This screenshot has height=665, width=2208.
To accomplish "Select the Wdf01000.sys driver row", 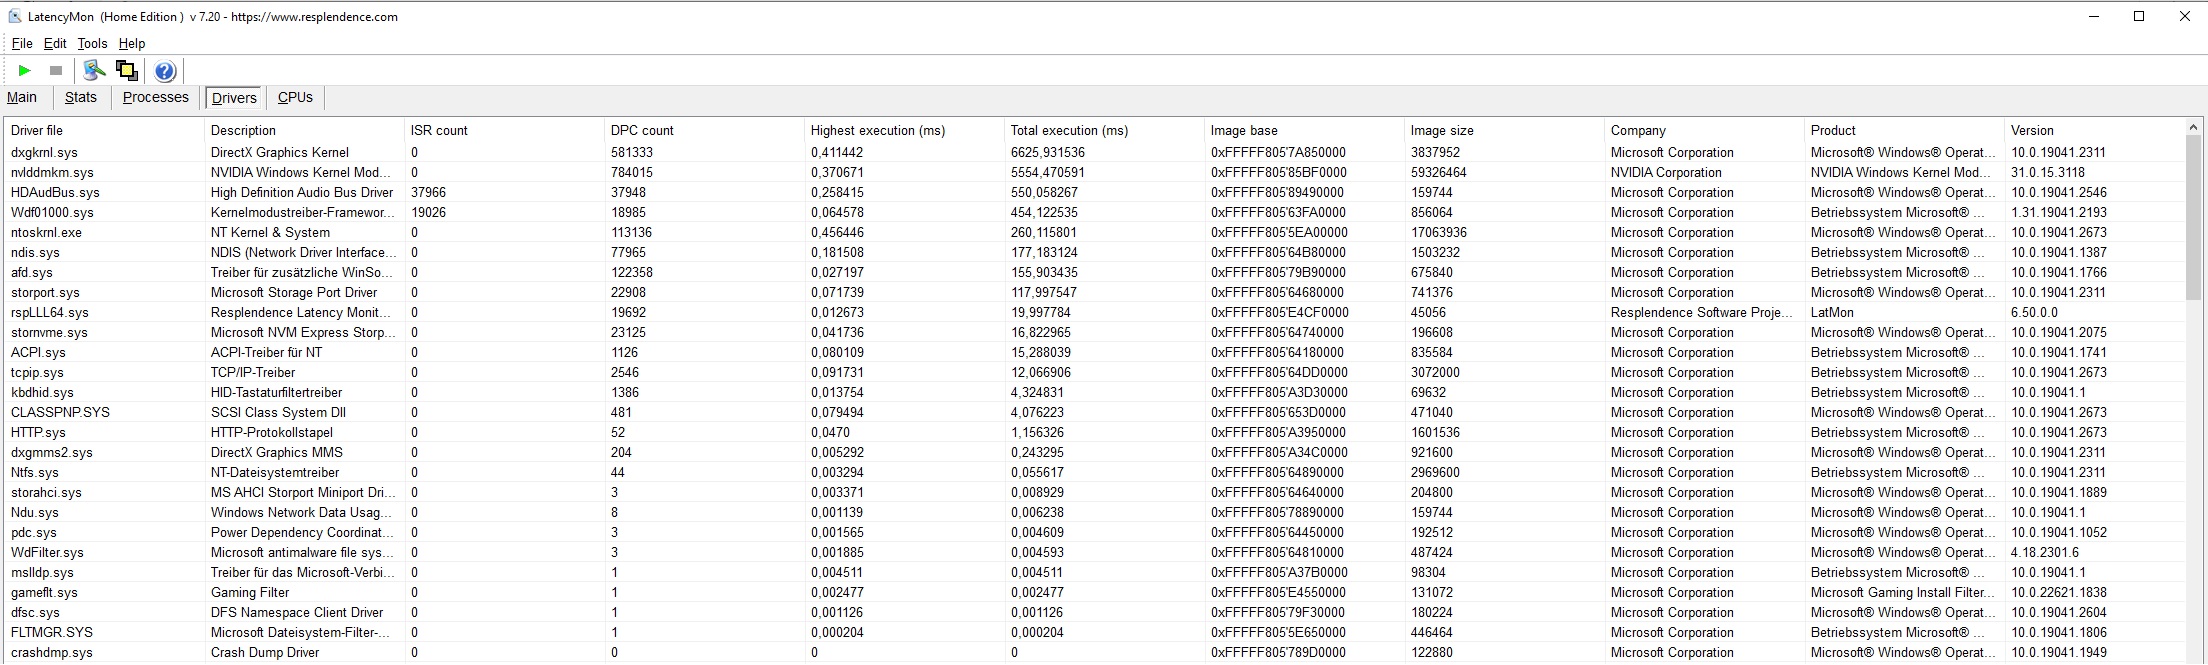I will coord(1095,212).
